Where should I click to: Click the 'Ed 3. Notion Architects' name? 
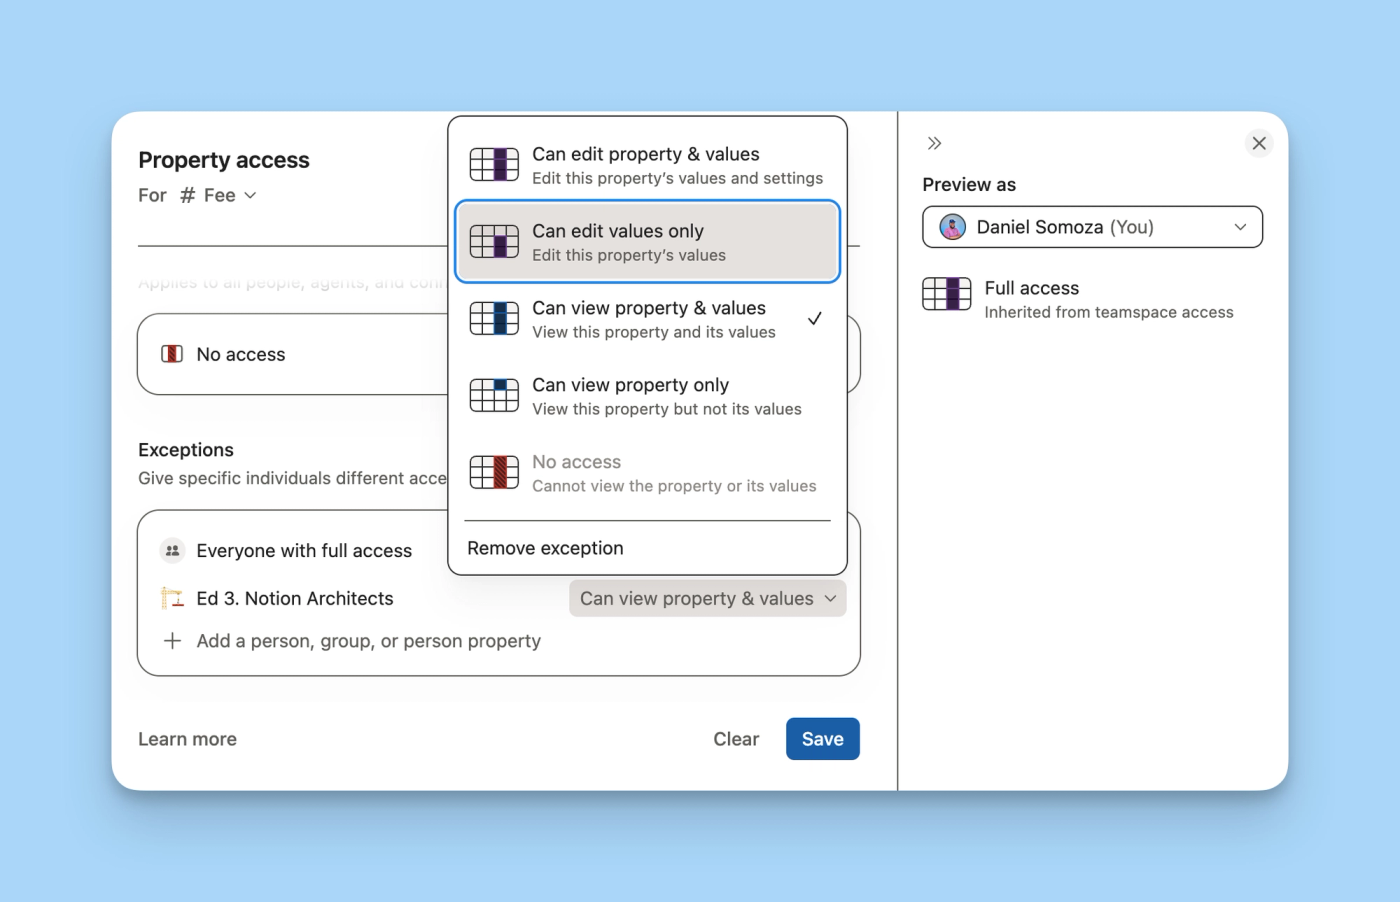tap(295, 598)
